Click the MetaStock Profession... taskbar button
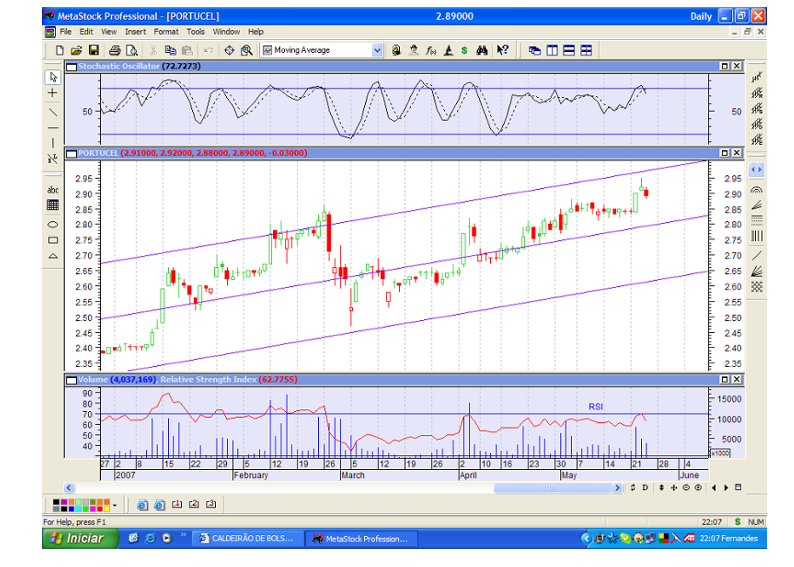794x567 pixels. click(x=362, y=539)
